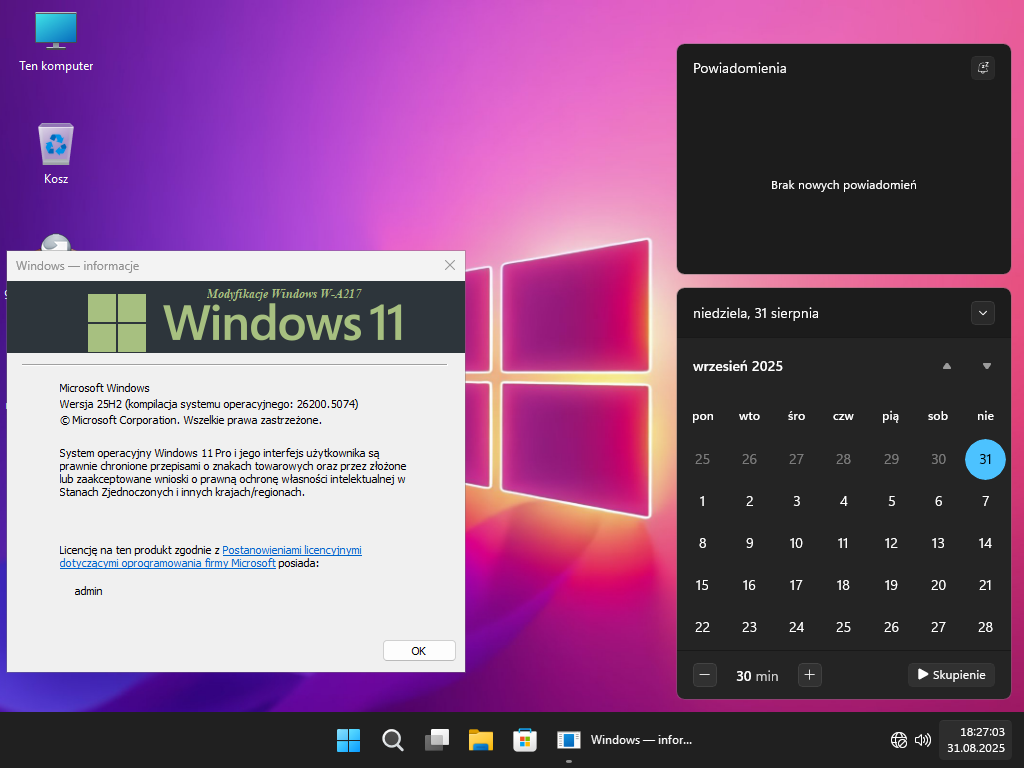Open Microsoft Store taskbar icon
This screenshot has width=1024, height=768.
coord(525,740)
